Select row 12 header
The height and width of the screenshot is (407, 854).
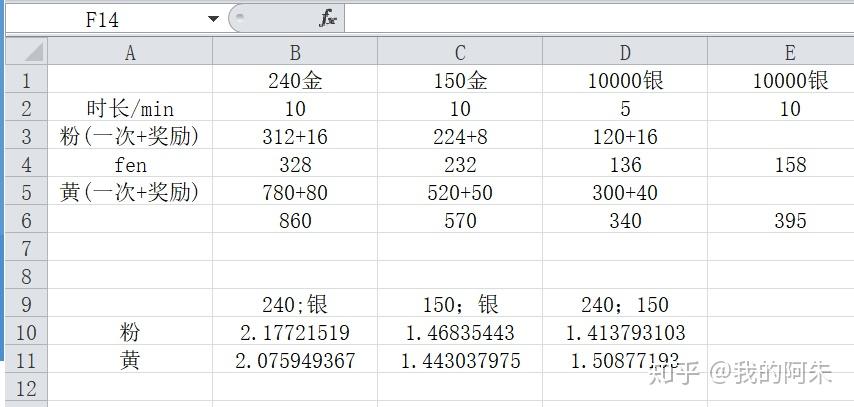click(26, 388)
